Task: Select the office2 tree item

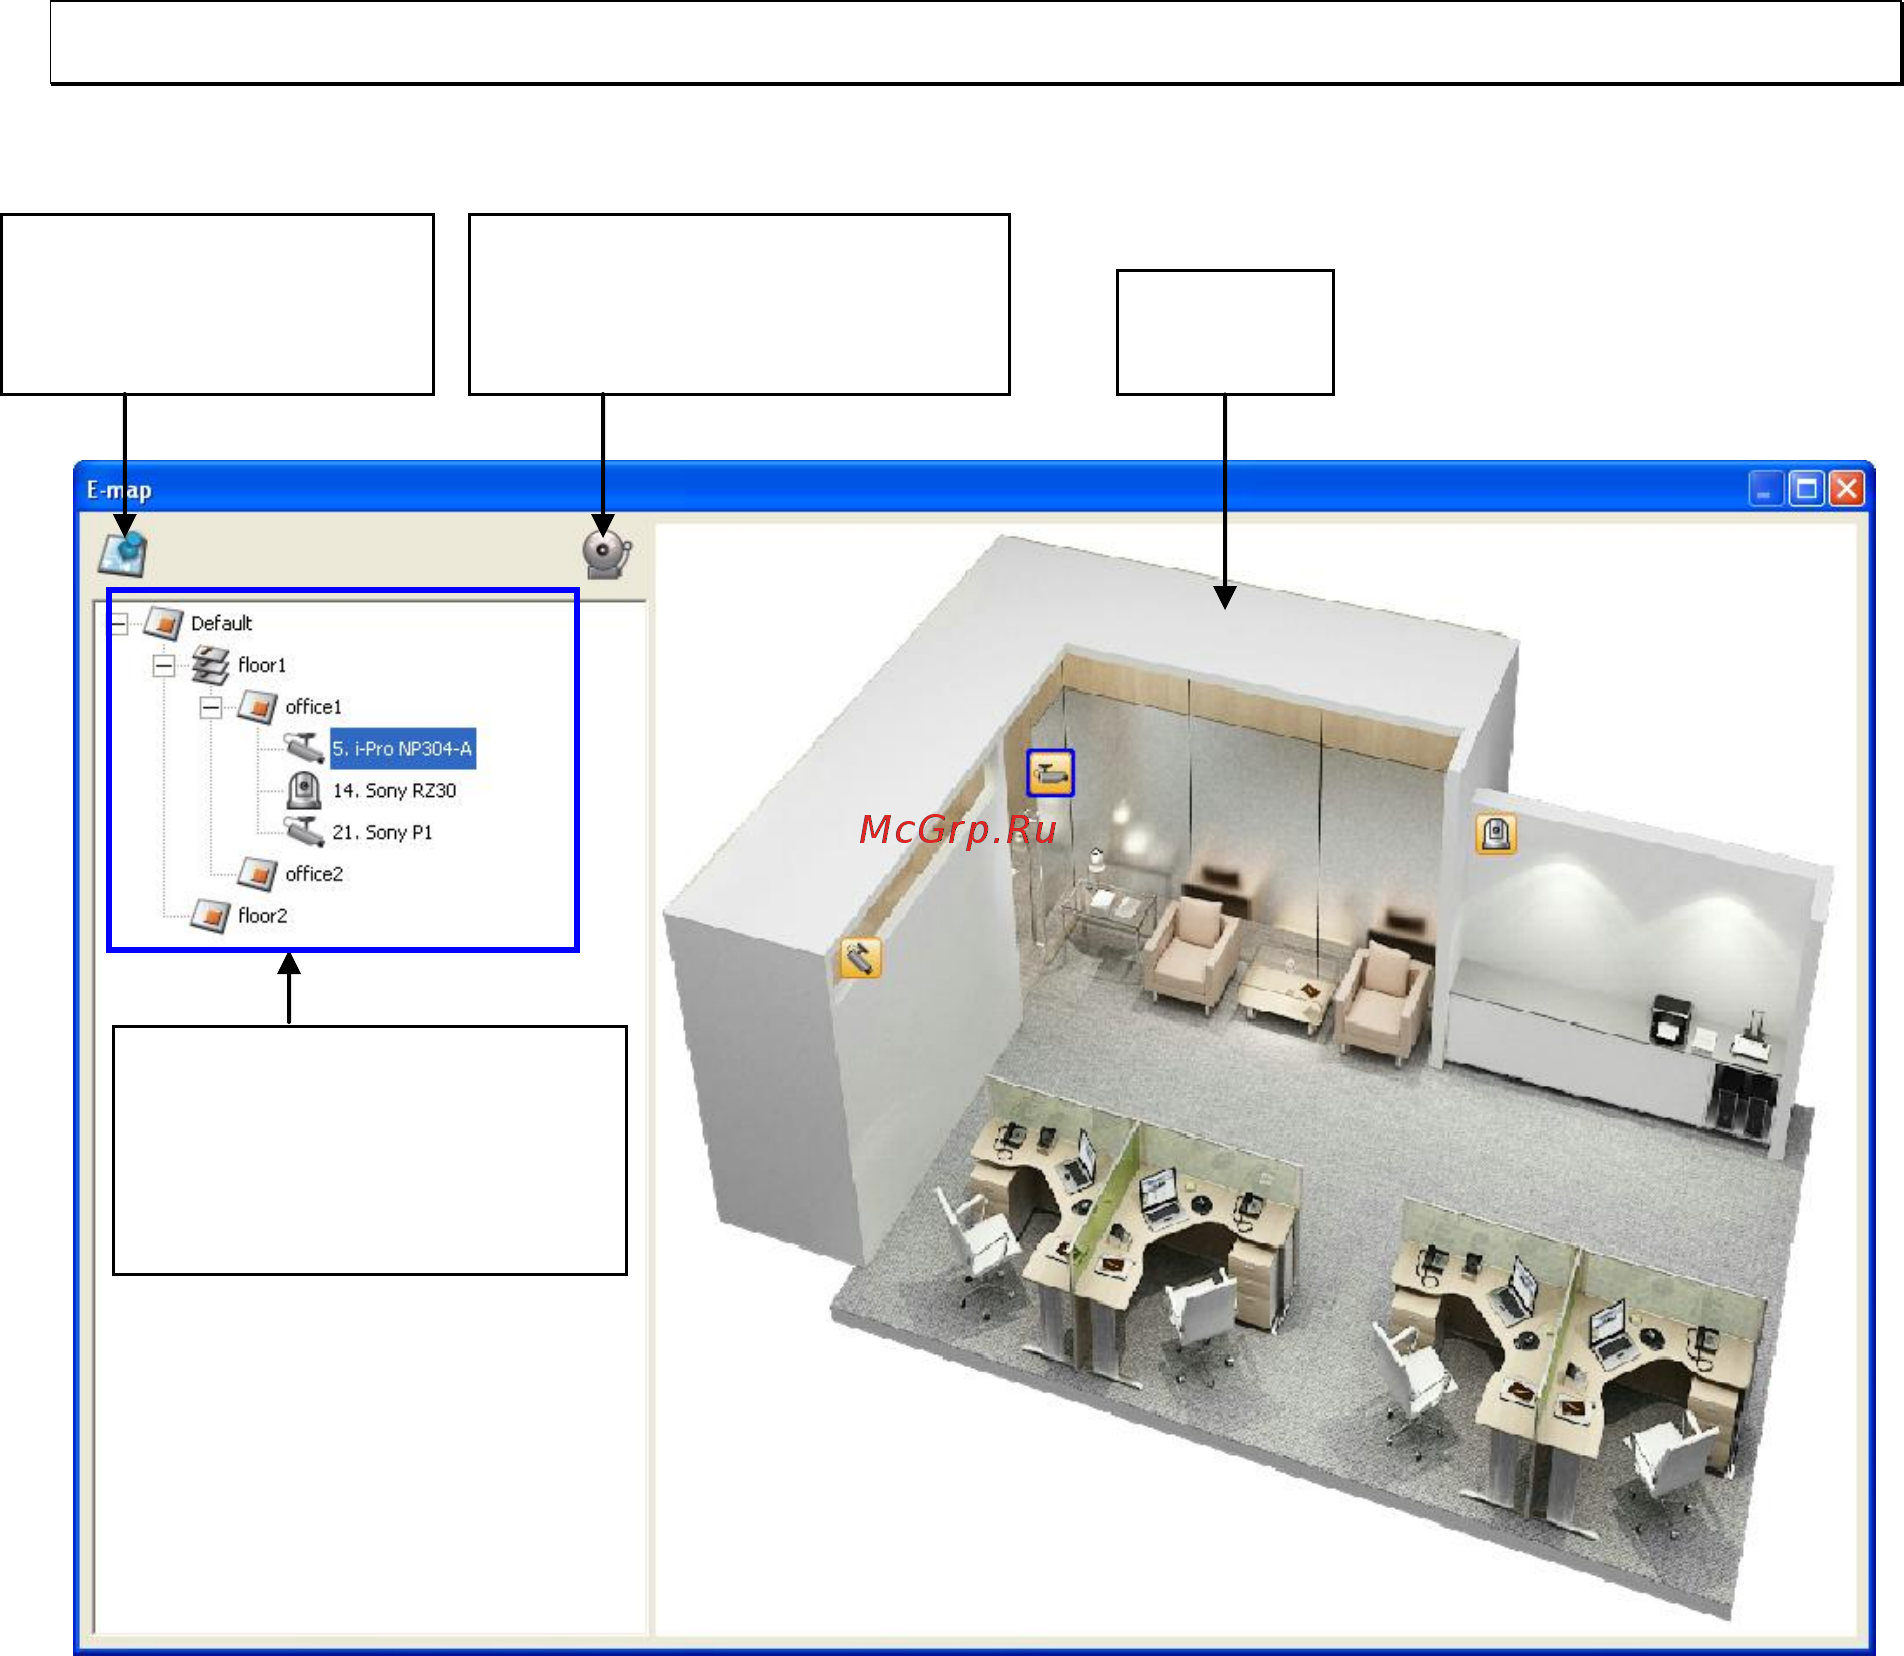Action: coord(314,874)
